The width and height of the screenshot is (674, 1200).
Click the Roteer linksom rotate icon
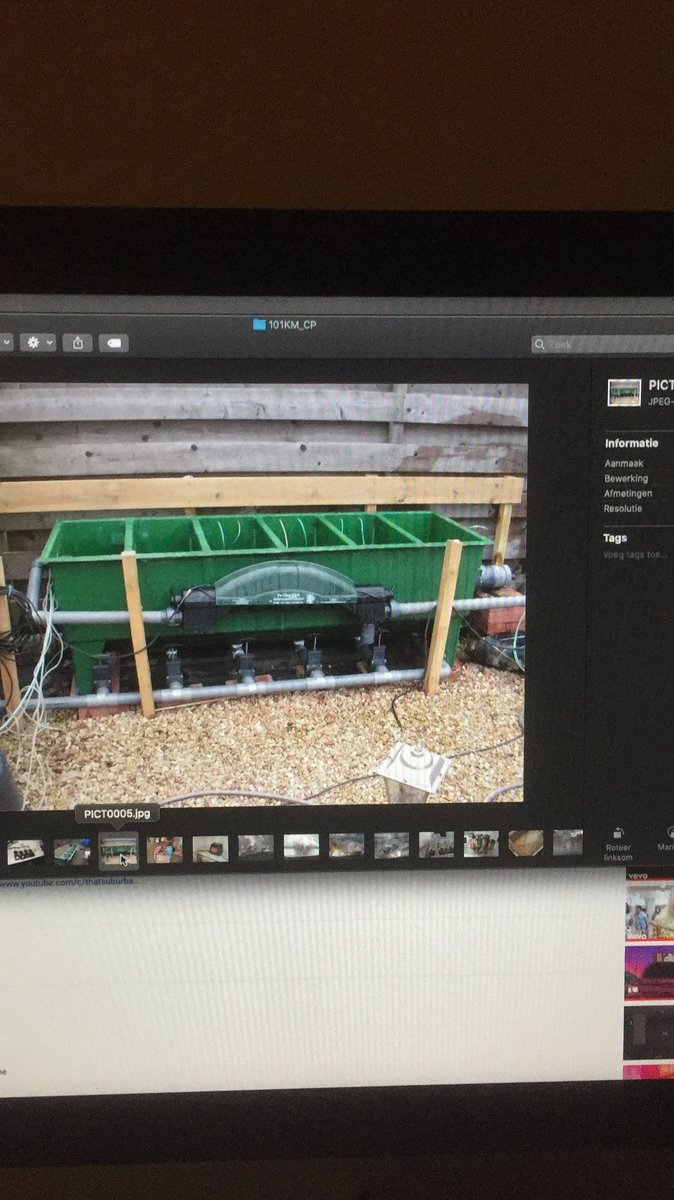(x=618, y=833)
